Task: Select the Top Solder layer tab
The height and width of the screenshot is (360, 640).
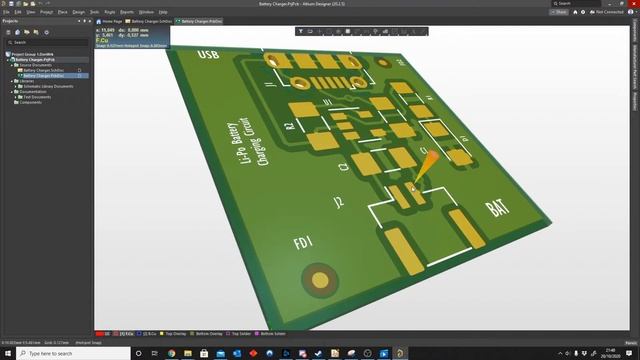Action: (x=238, y=334)
